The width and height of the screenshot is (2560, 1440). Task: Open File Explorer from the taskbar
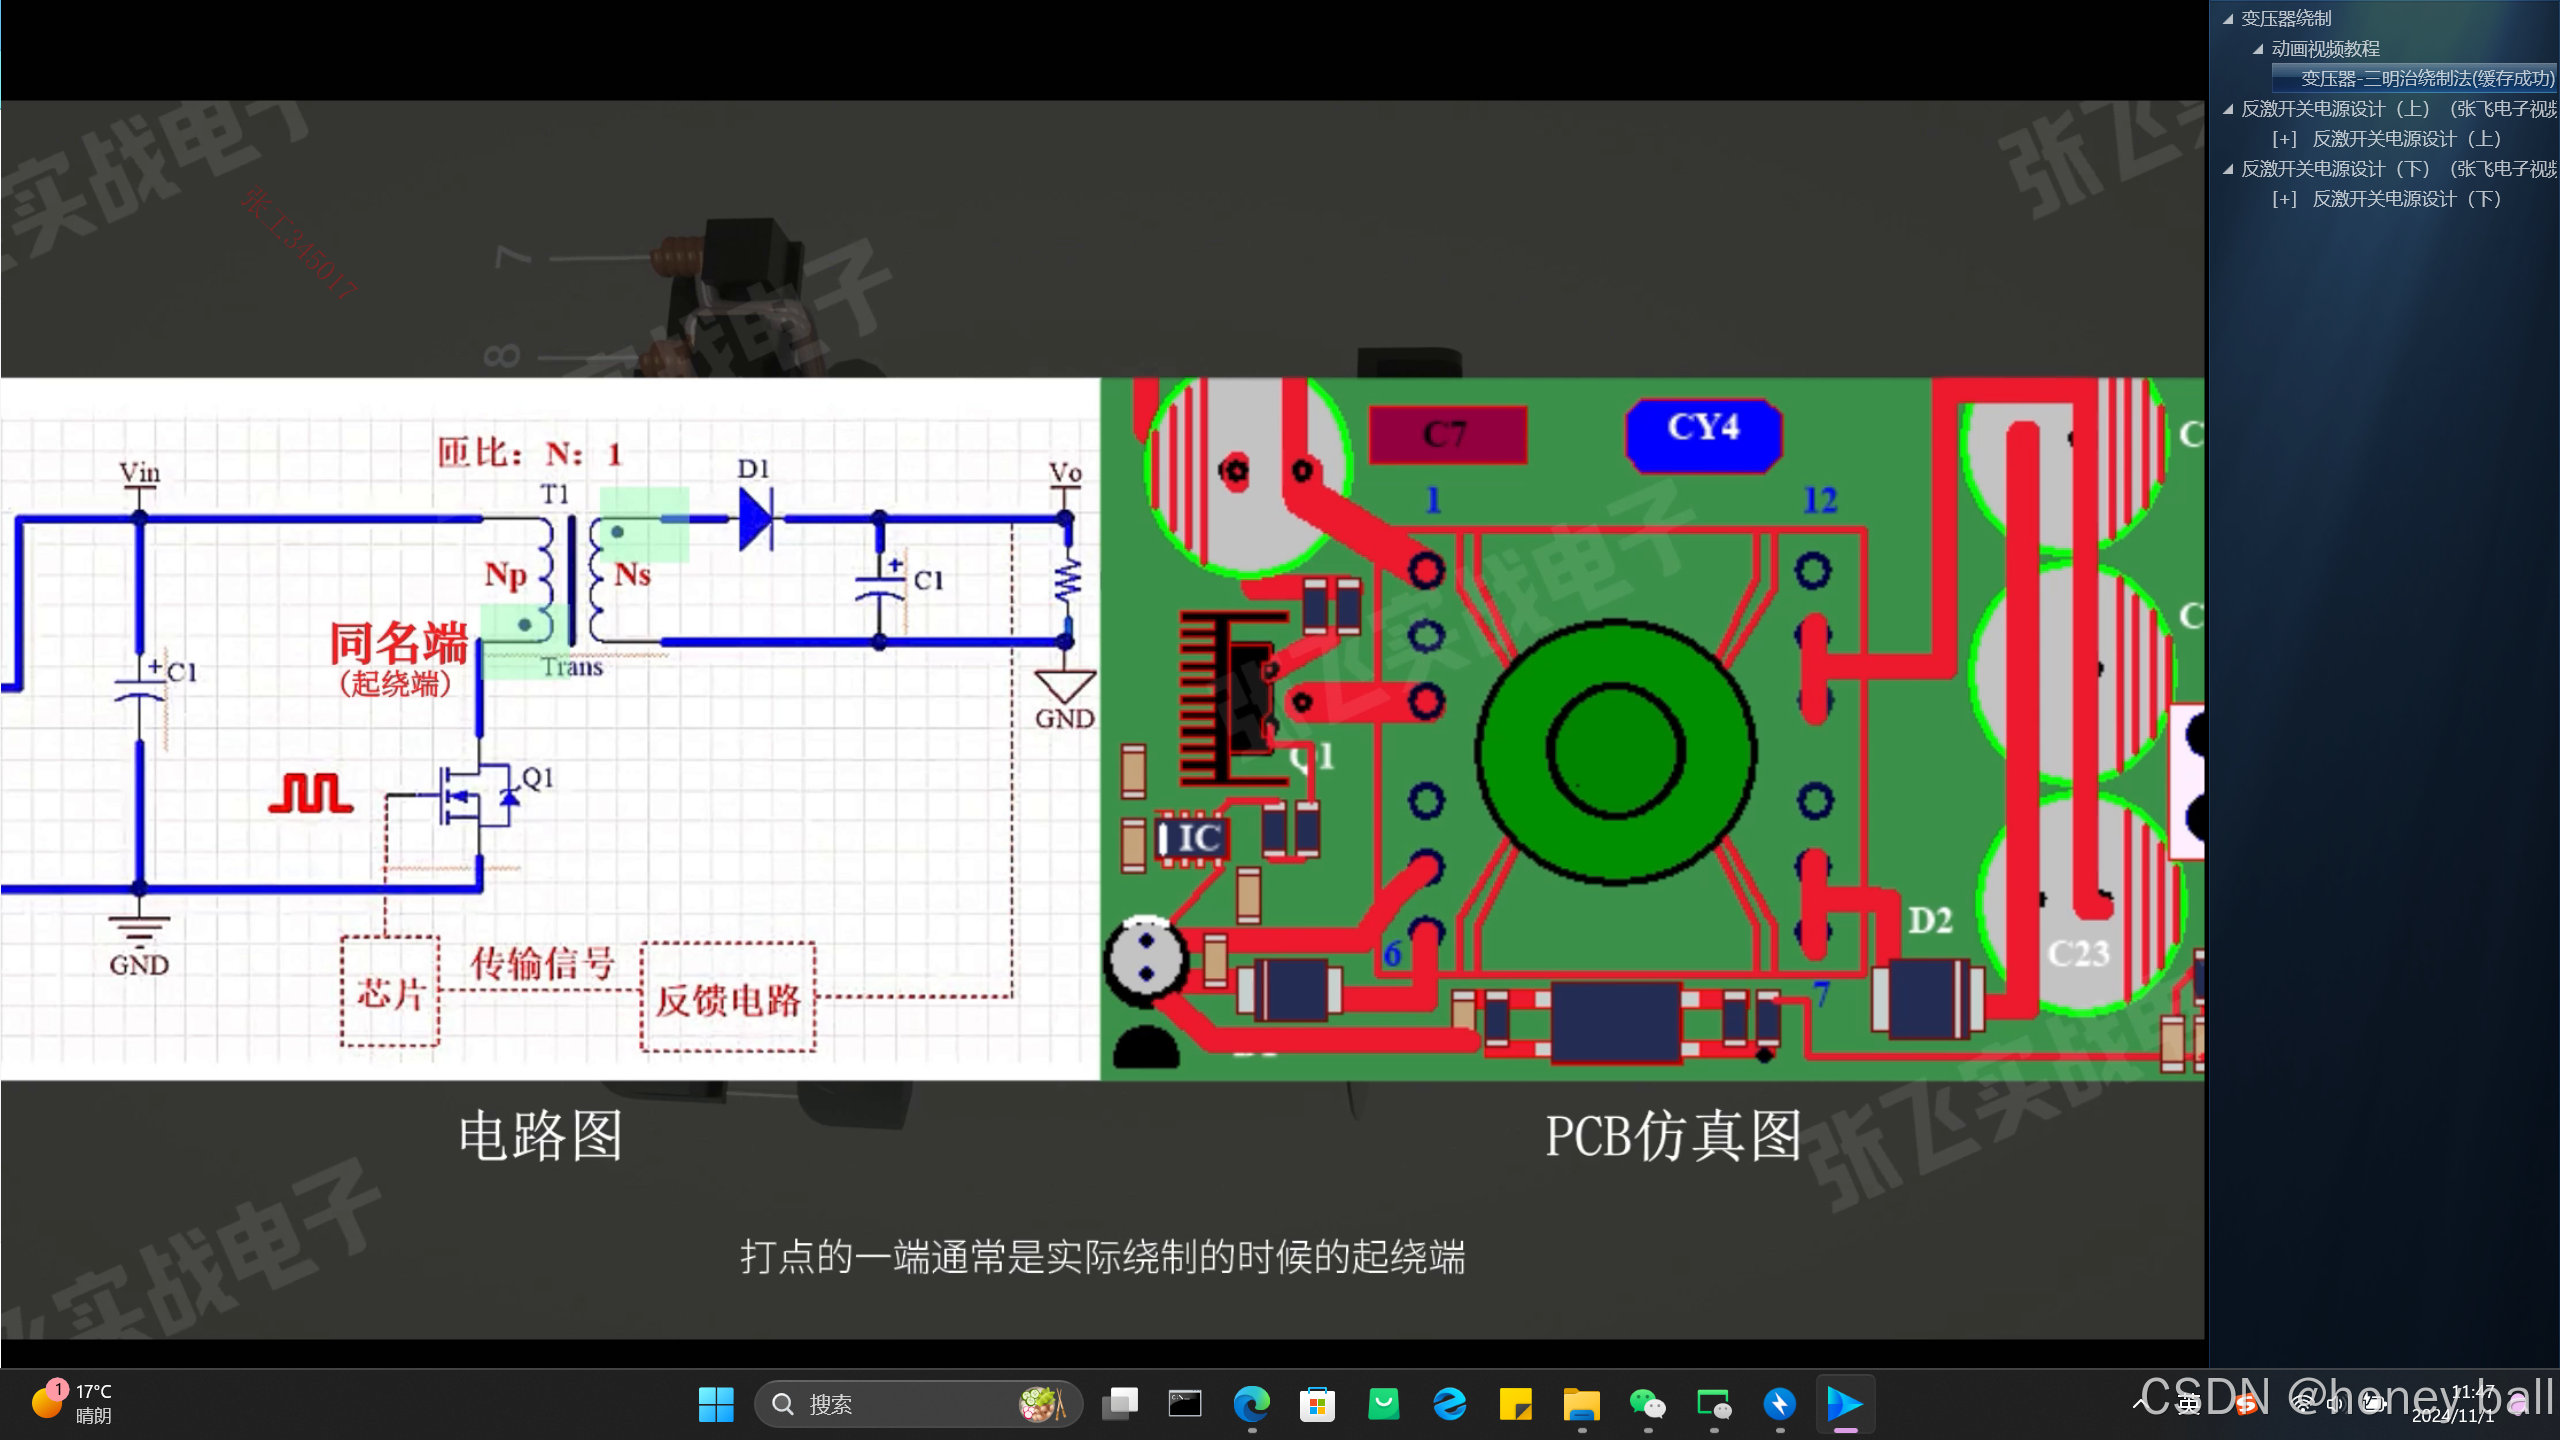tap(1581, 1404)
